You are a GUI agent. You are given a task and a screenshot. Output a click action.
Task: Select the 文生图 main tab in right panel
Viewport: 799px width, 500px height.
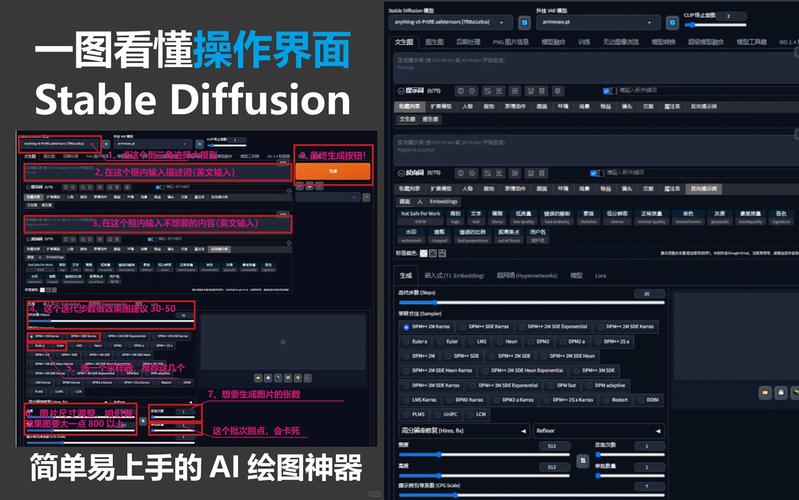tap(404, 42)
